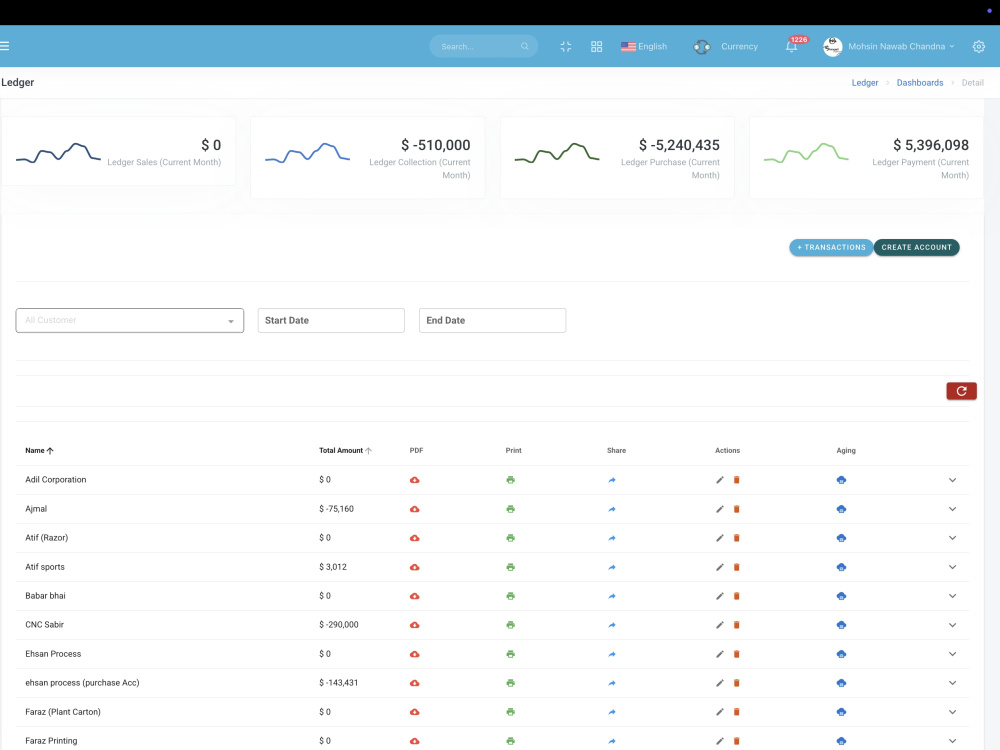Share Faraz (Plant Carton) ledger
The height and width of the screenshot is (750, 1000).
pos(612,712)
